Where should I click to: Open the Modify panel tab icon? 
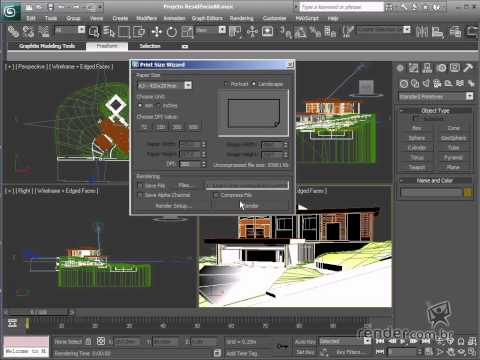tap(414, 68)
